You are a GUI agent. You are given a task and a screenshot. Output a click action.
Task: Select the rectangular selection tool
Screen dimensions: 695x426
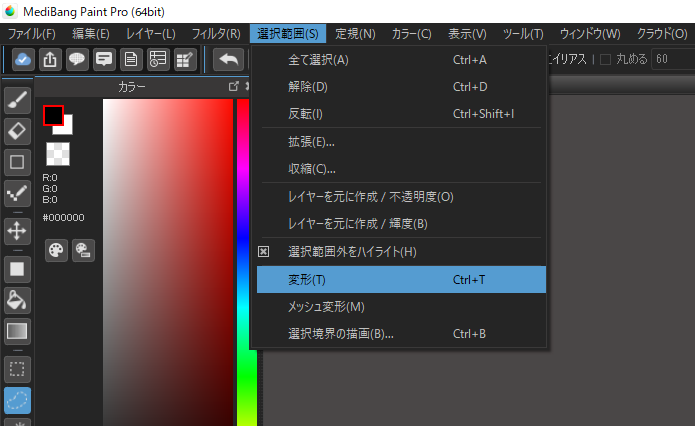point(17,369)
